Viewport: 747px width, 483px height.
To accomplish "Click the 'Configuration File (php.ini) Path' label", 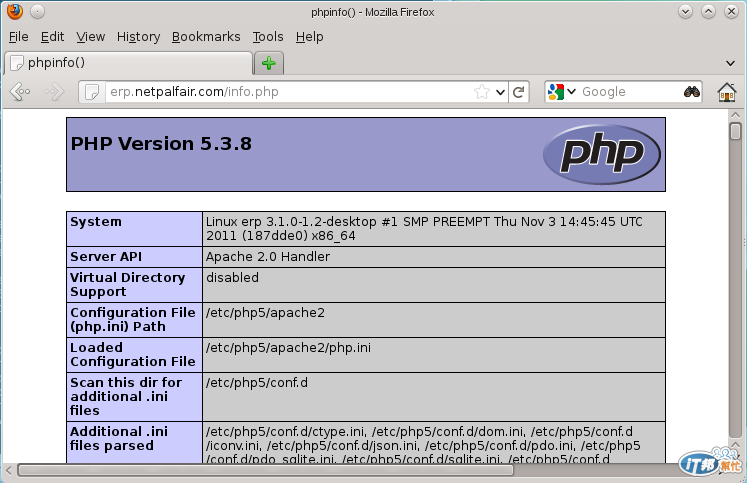I will [132, 320].
